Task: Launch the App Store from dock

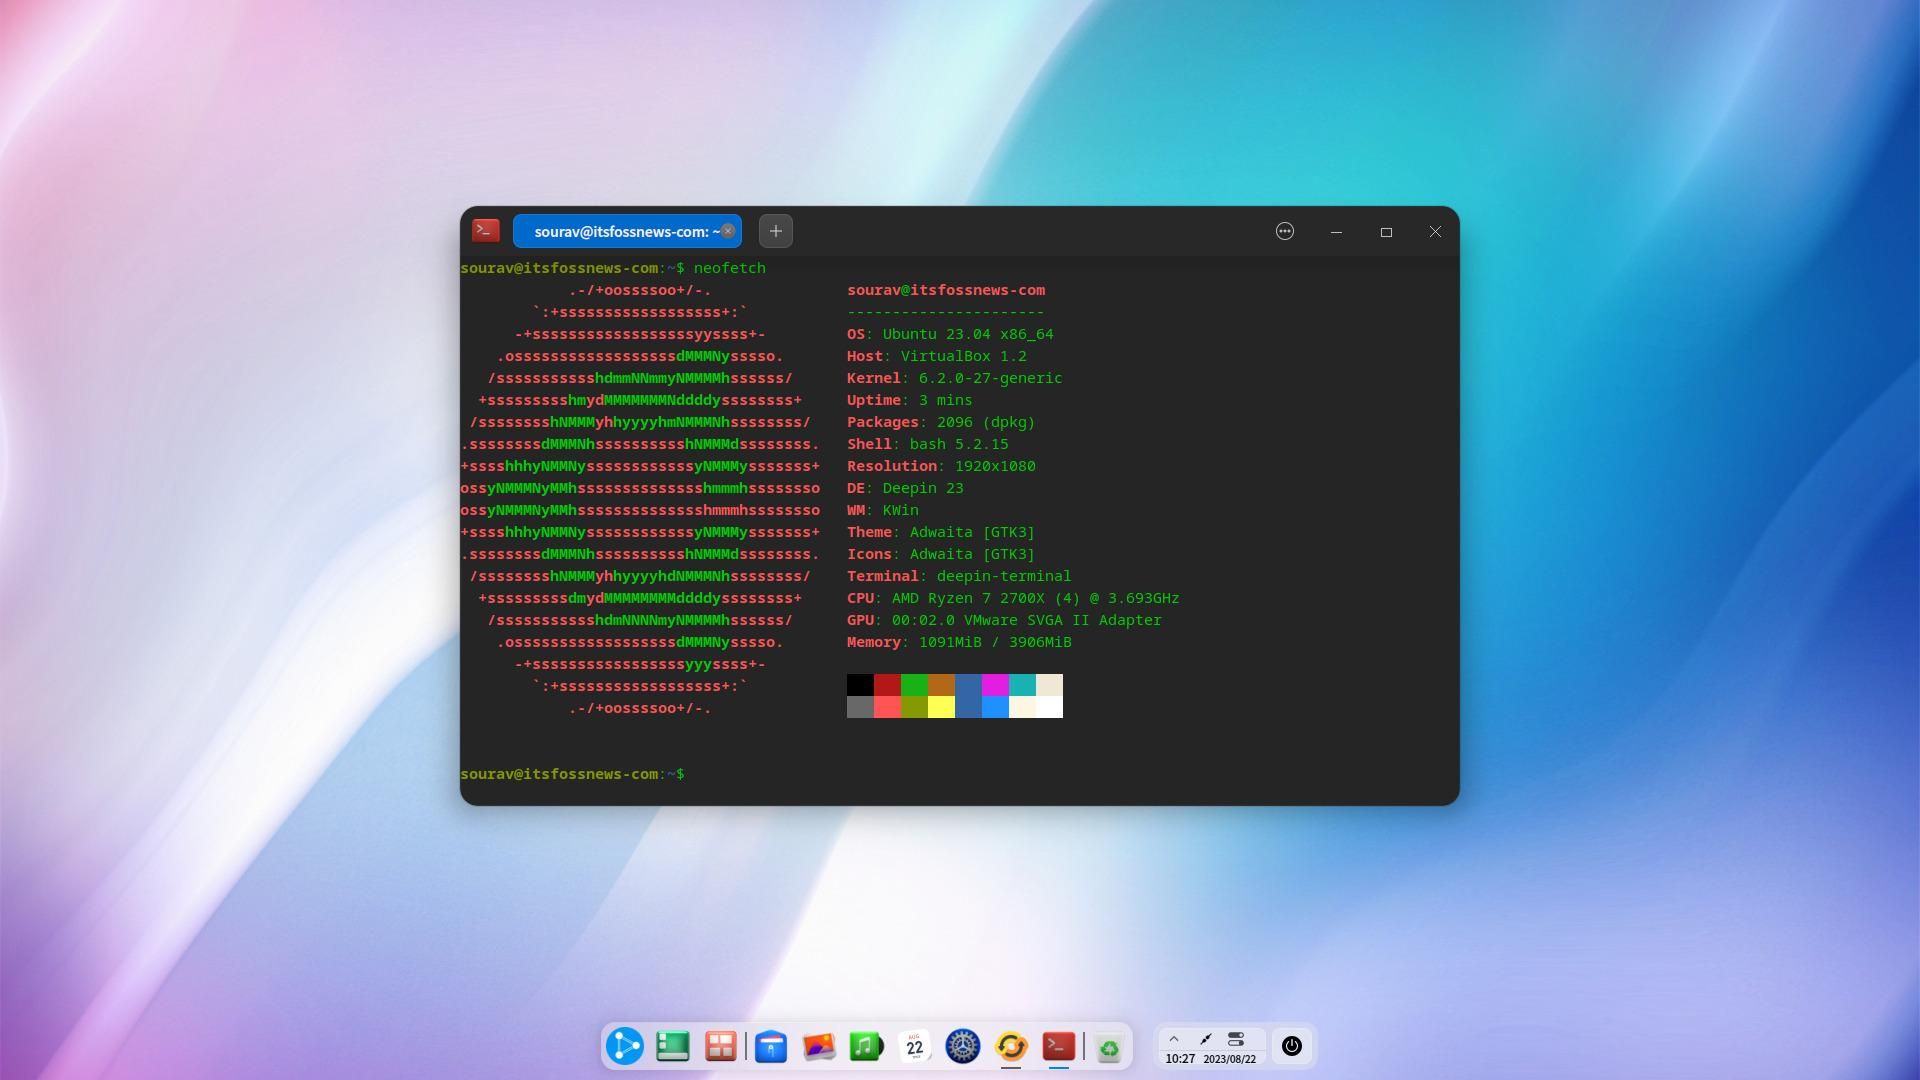Action: click(x=771, y=1047)
